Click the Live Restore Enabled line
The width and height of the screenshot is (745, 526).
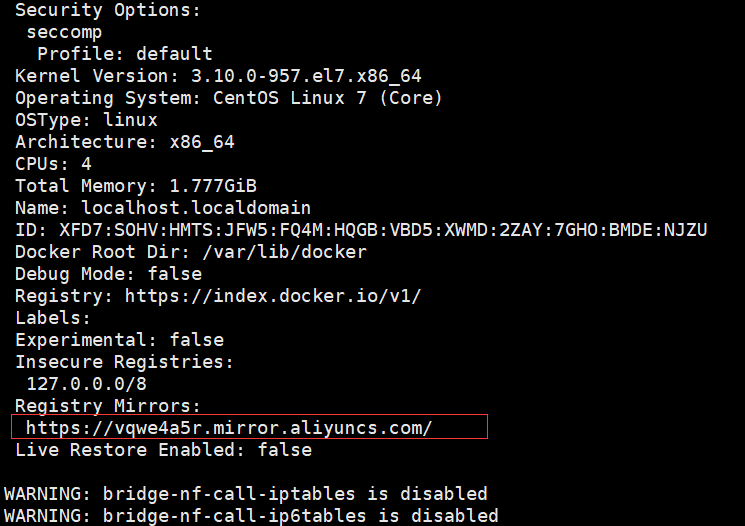tap(163, 450)
